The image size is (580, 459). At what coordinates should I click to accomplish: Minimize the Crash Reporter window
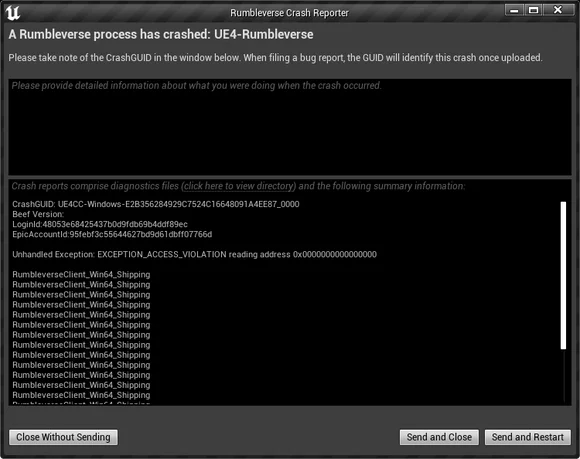(514, 10)
